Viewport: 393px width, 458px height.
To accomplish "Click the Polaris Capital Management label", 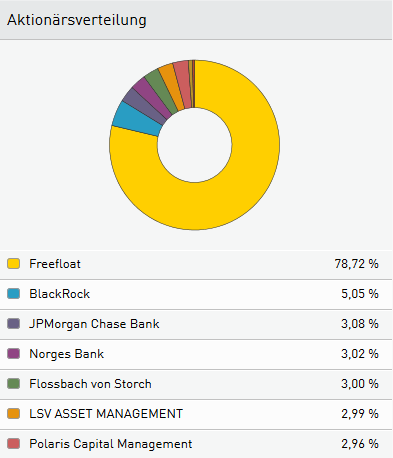I will click(x=111, y=444).
